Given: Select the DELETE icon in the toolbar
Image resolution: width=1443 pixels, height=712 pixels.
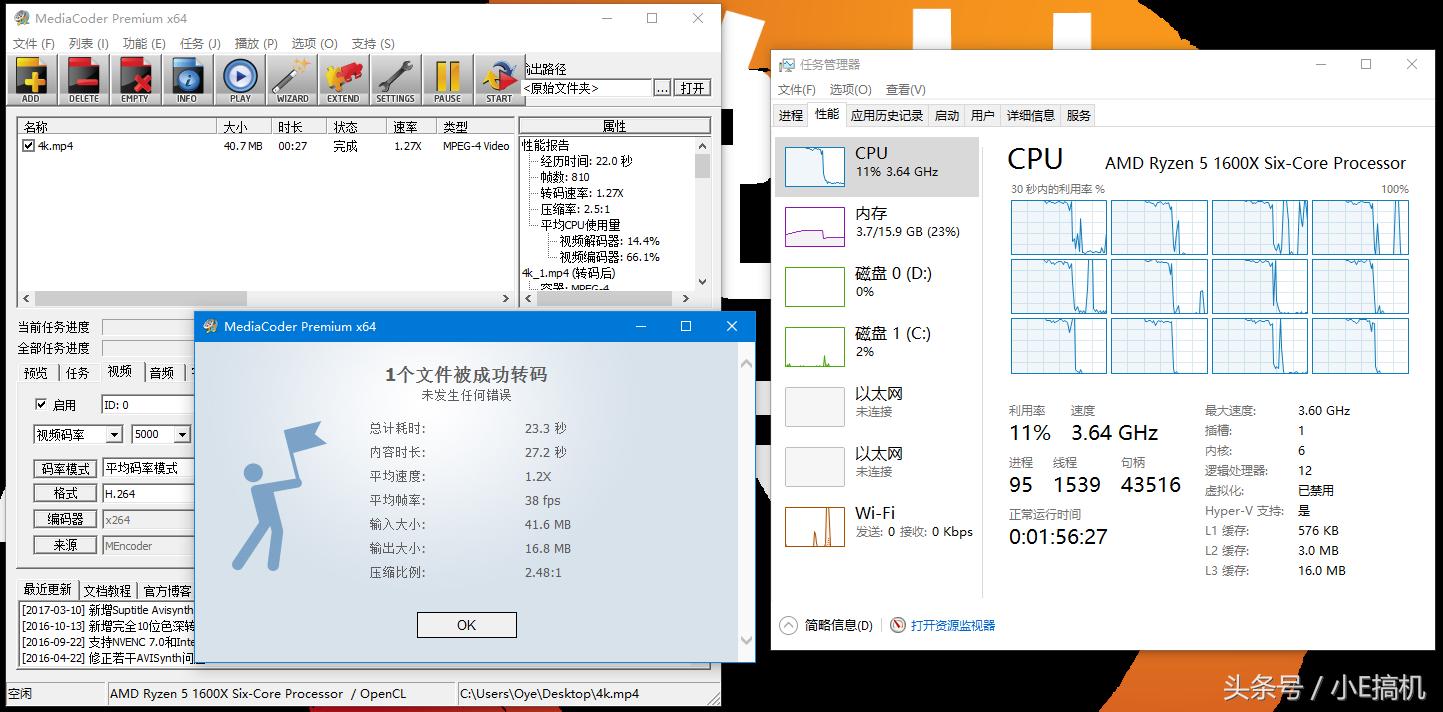Looking at the screenshot, I should (x=83, y=78).
